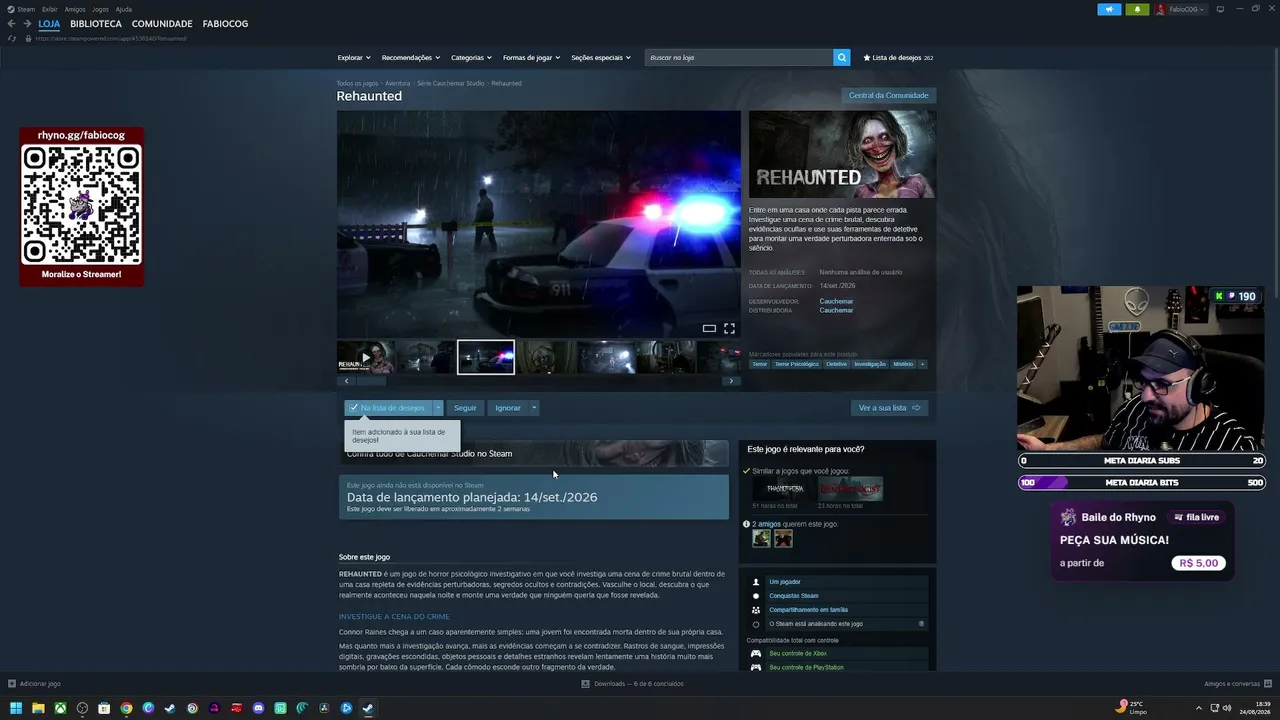Click the plus button to add a tag

922,364
